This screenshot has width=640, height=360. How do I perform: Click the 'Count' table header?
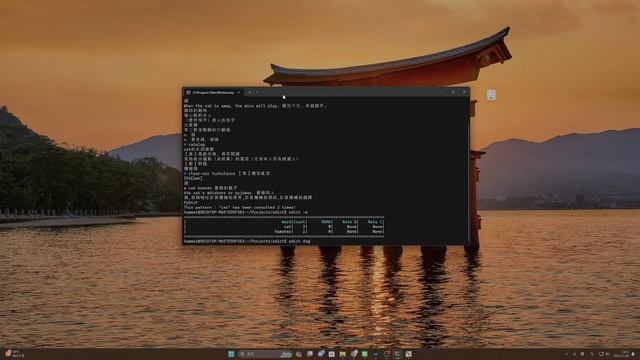coord(300,222)
